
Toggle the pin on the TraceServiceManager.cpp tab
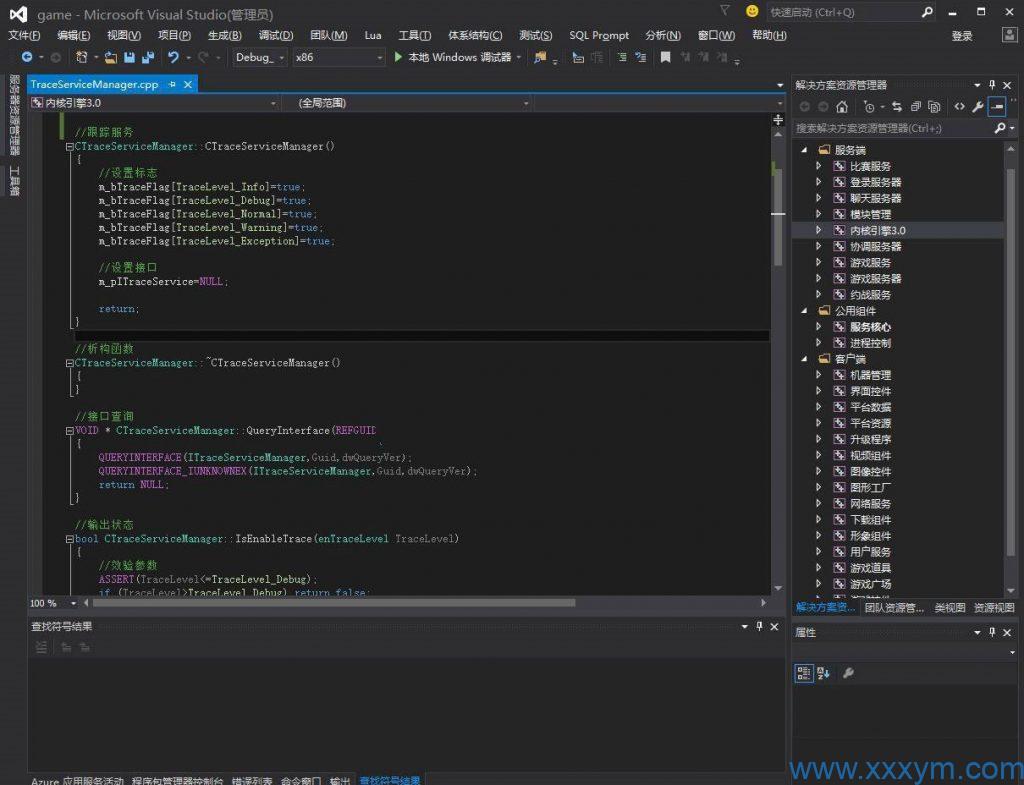pos(172,85)
